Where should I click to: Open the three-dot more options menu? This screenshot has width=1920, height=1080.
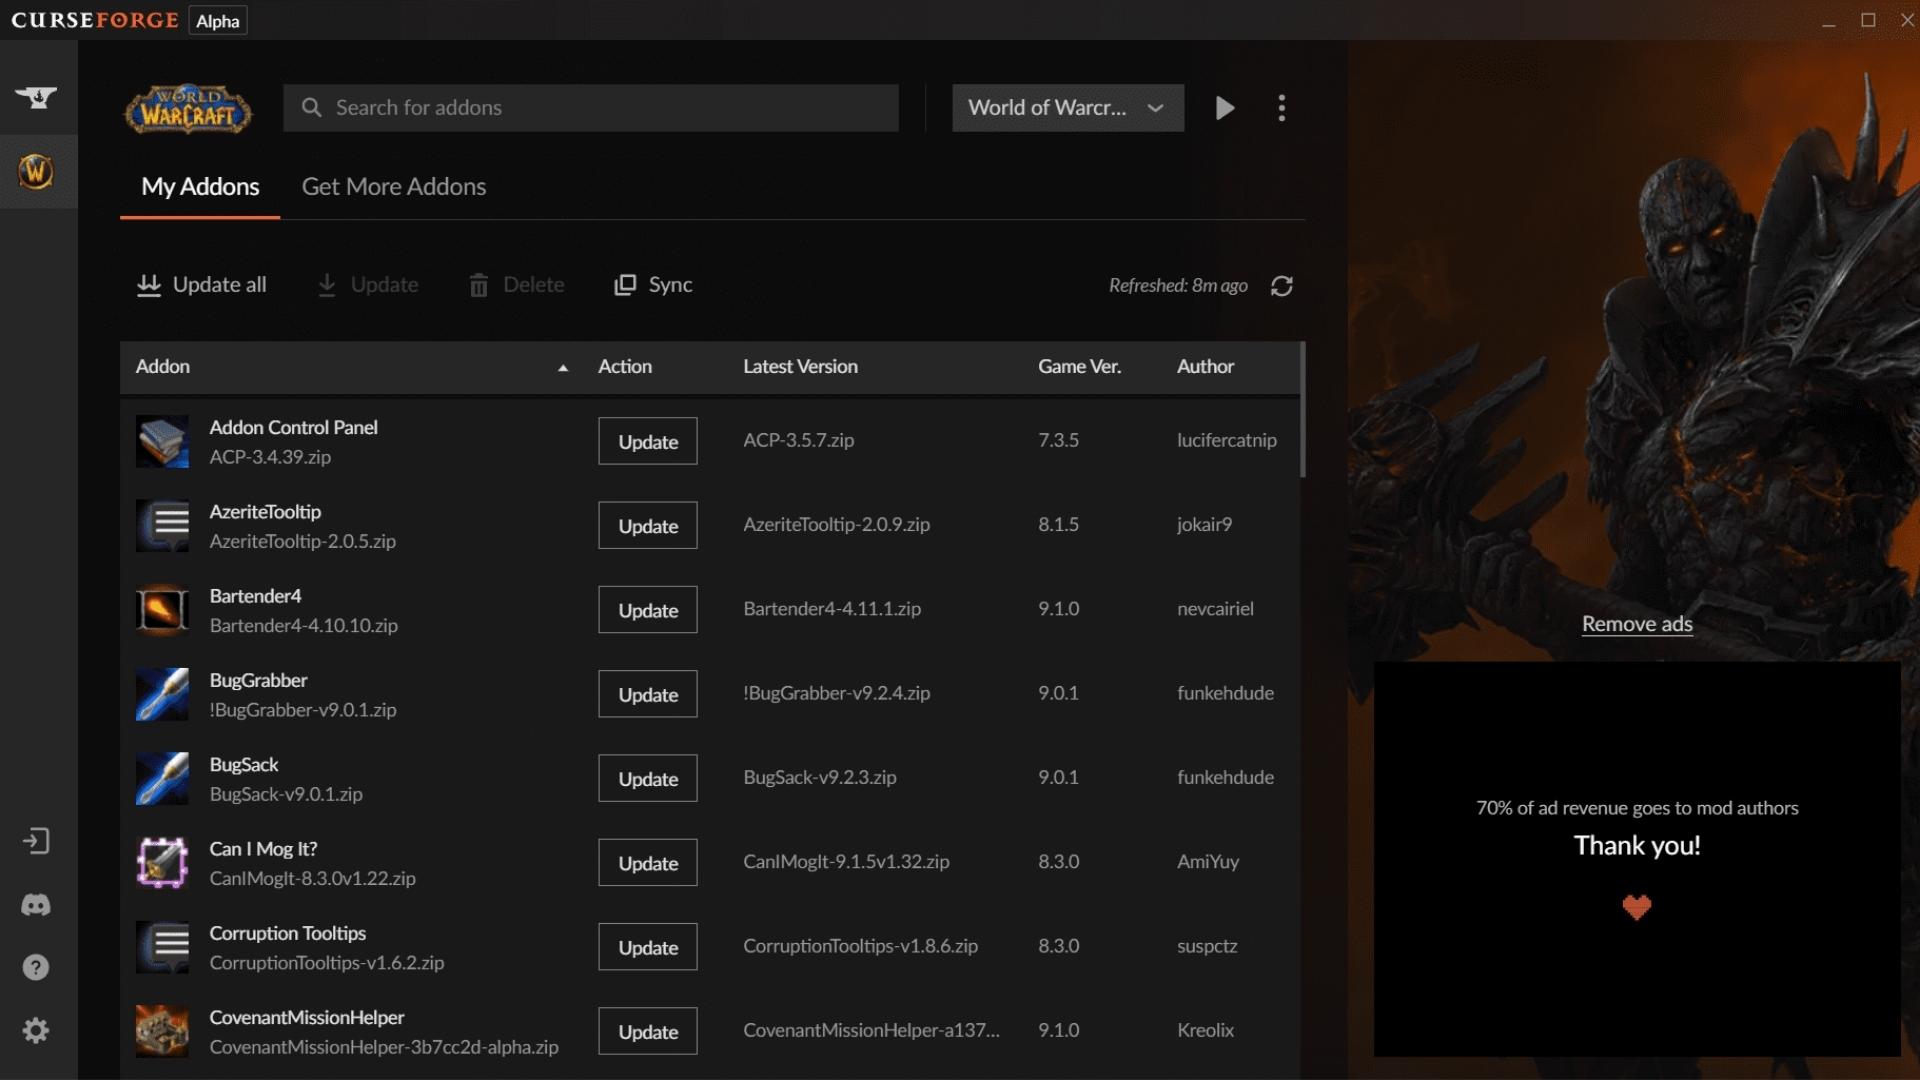pyautogui.click(x=1282, y=108)
